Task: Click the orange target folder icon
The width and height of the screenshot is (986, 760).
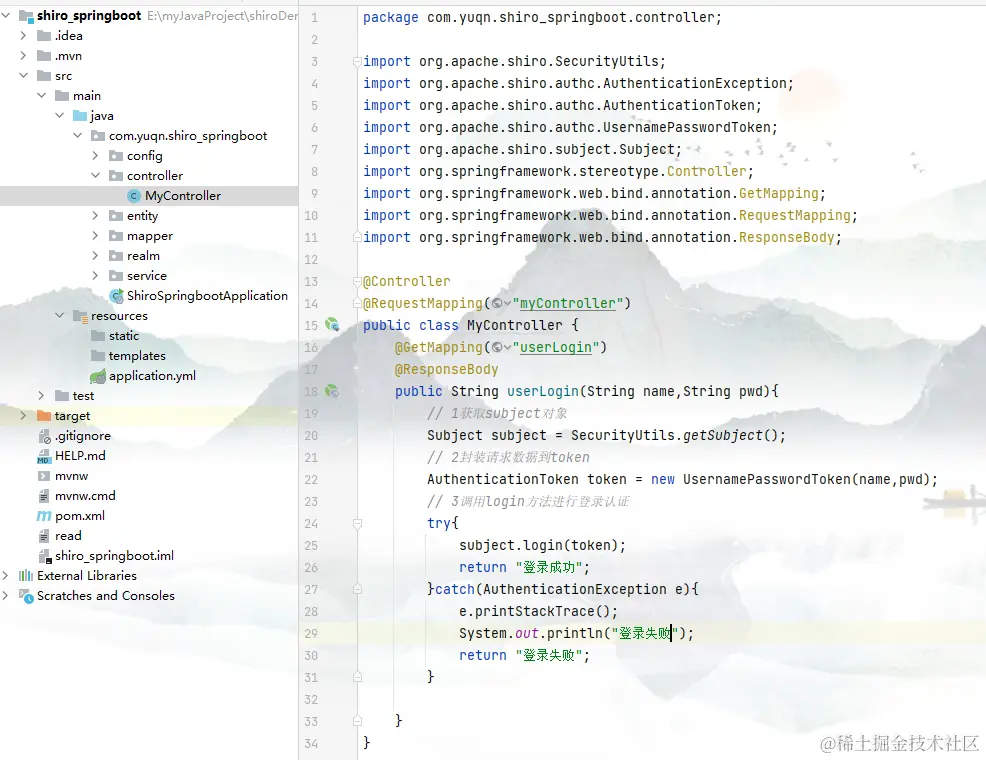Action: click(x=43, y=416)
